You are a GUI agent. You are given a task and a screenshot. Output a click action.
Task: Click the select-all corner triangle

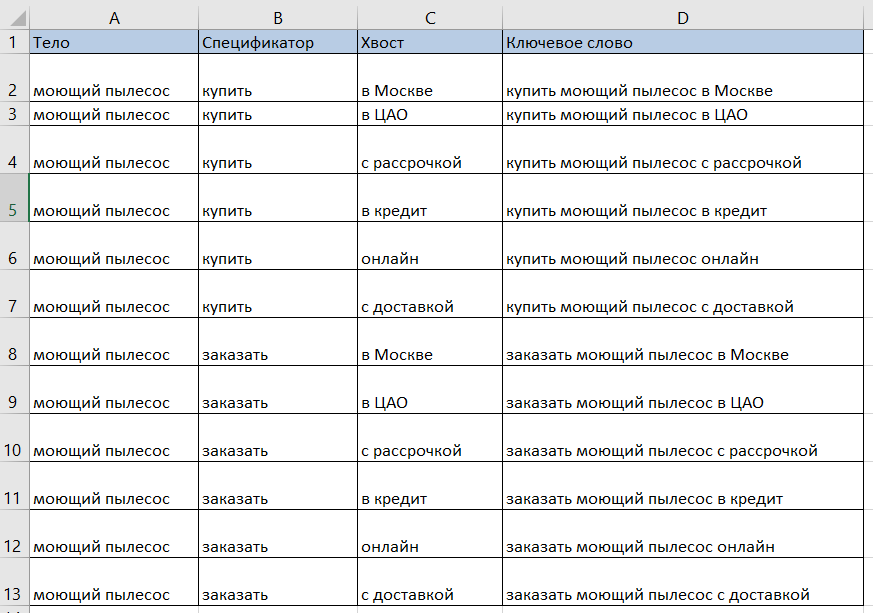pos(17,18)
